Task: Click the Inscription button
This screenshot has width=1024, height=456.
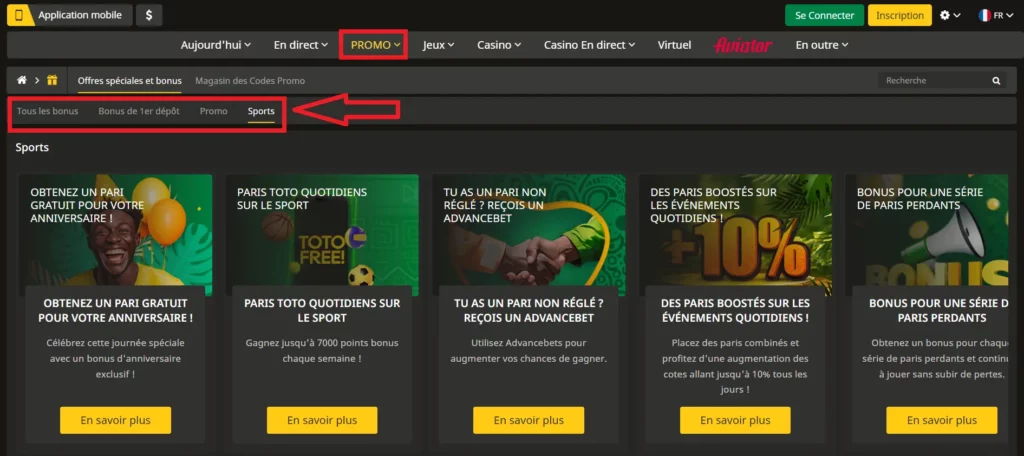Action: pos(899,15)
